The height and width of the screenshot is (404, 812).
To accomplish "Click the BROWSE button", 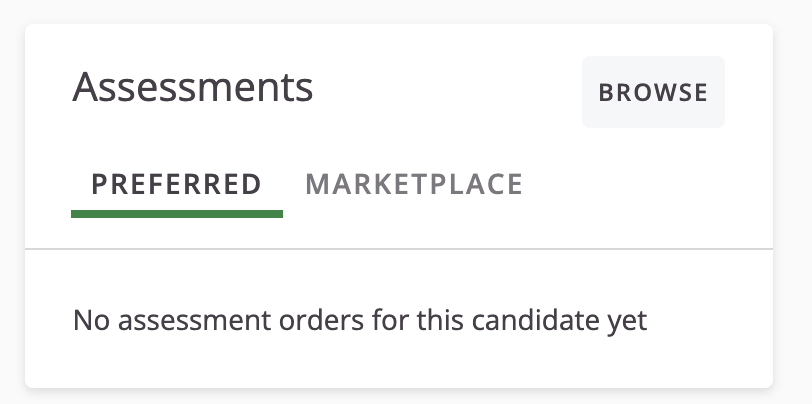I will point(653,92).
